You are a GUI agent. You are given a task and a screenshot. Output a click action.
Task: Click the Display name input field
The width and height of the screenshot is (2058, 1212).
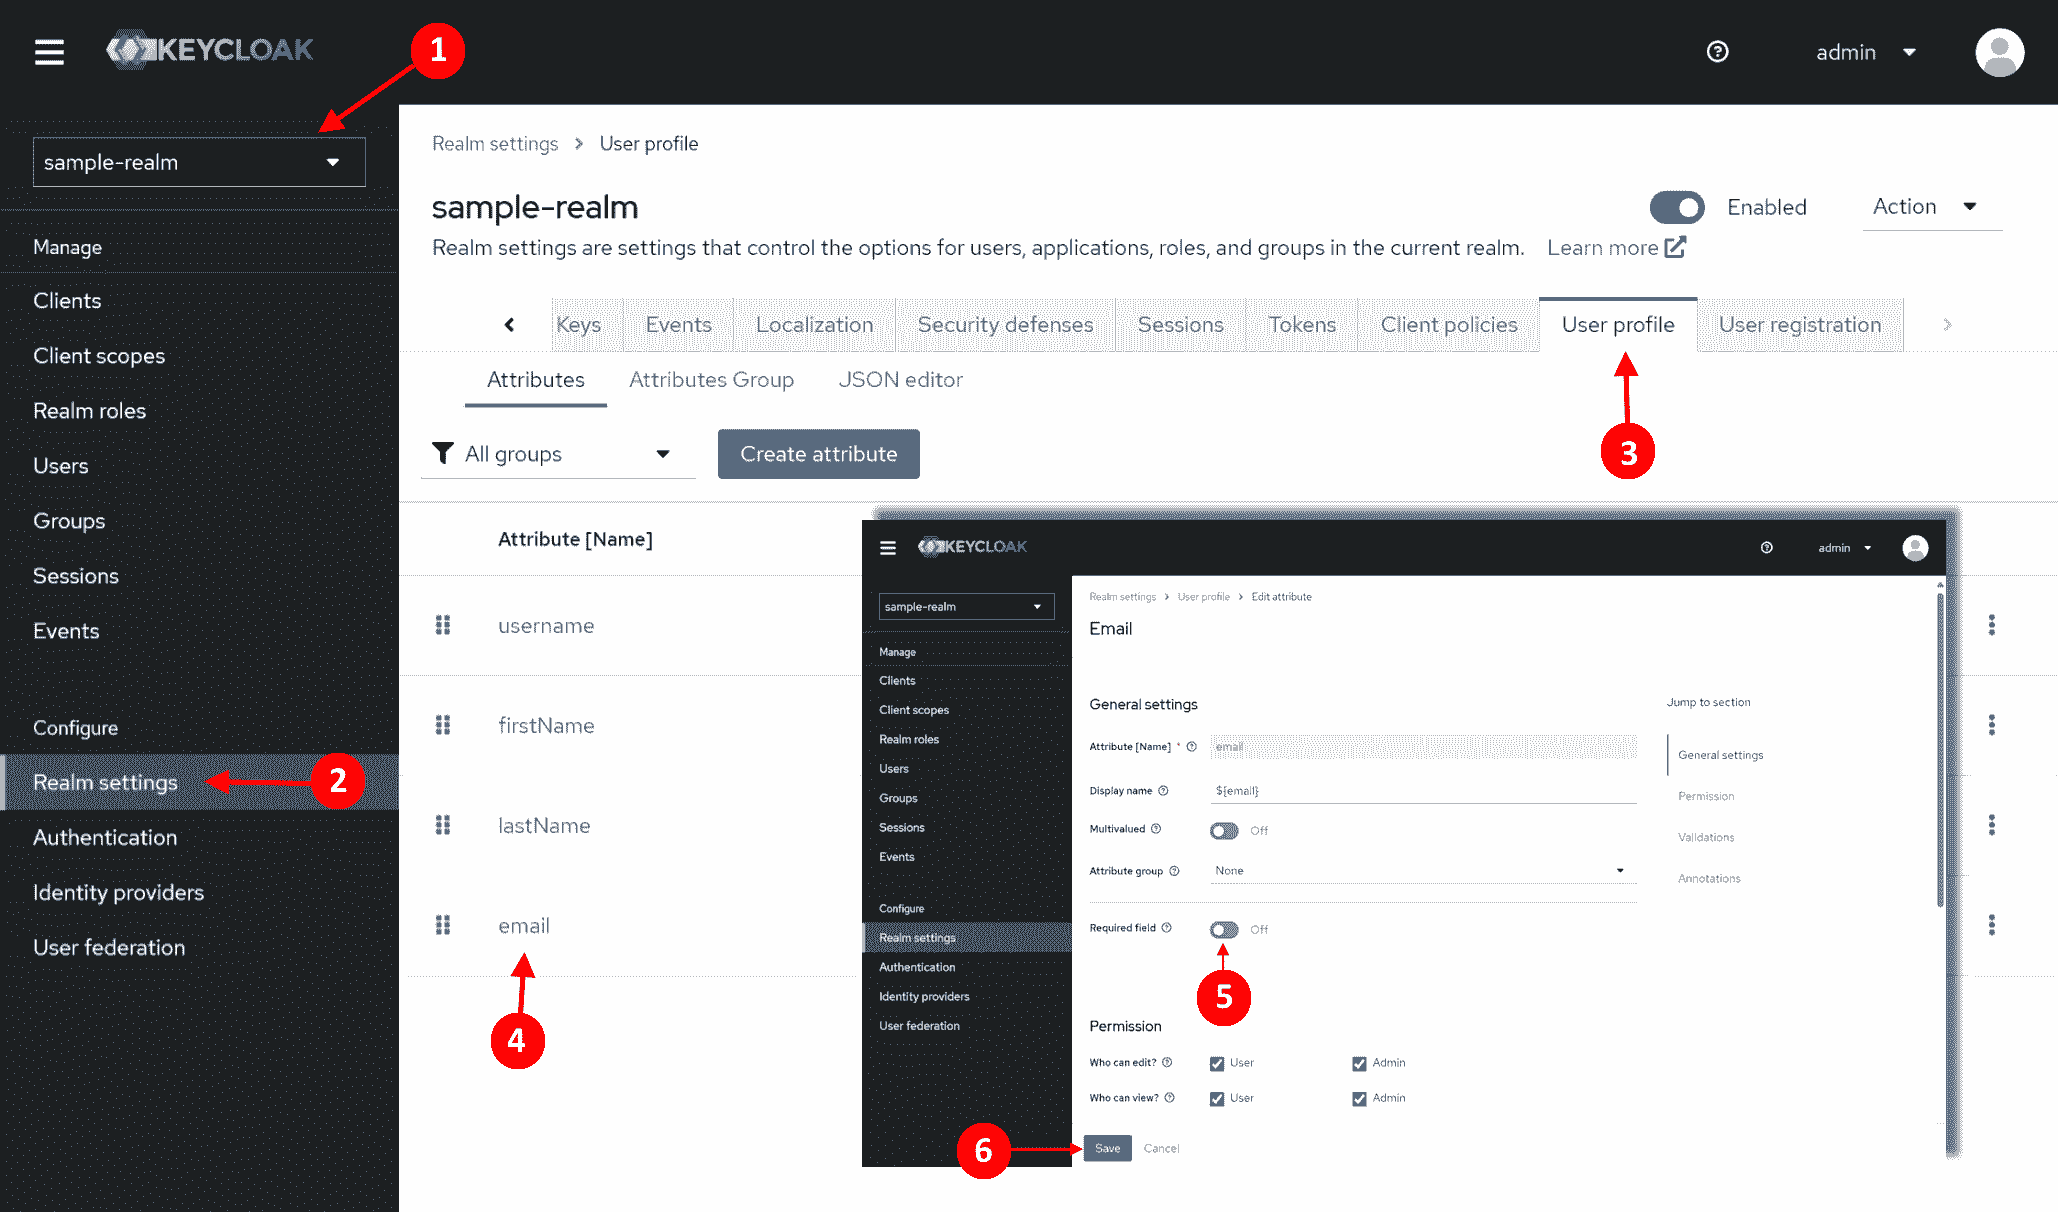pyautogui.click(x=1423, y=791)
